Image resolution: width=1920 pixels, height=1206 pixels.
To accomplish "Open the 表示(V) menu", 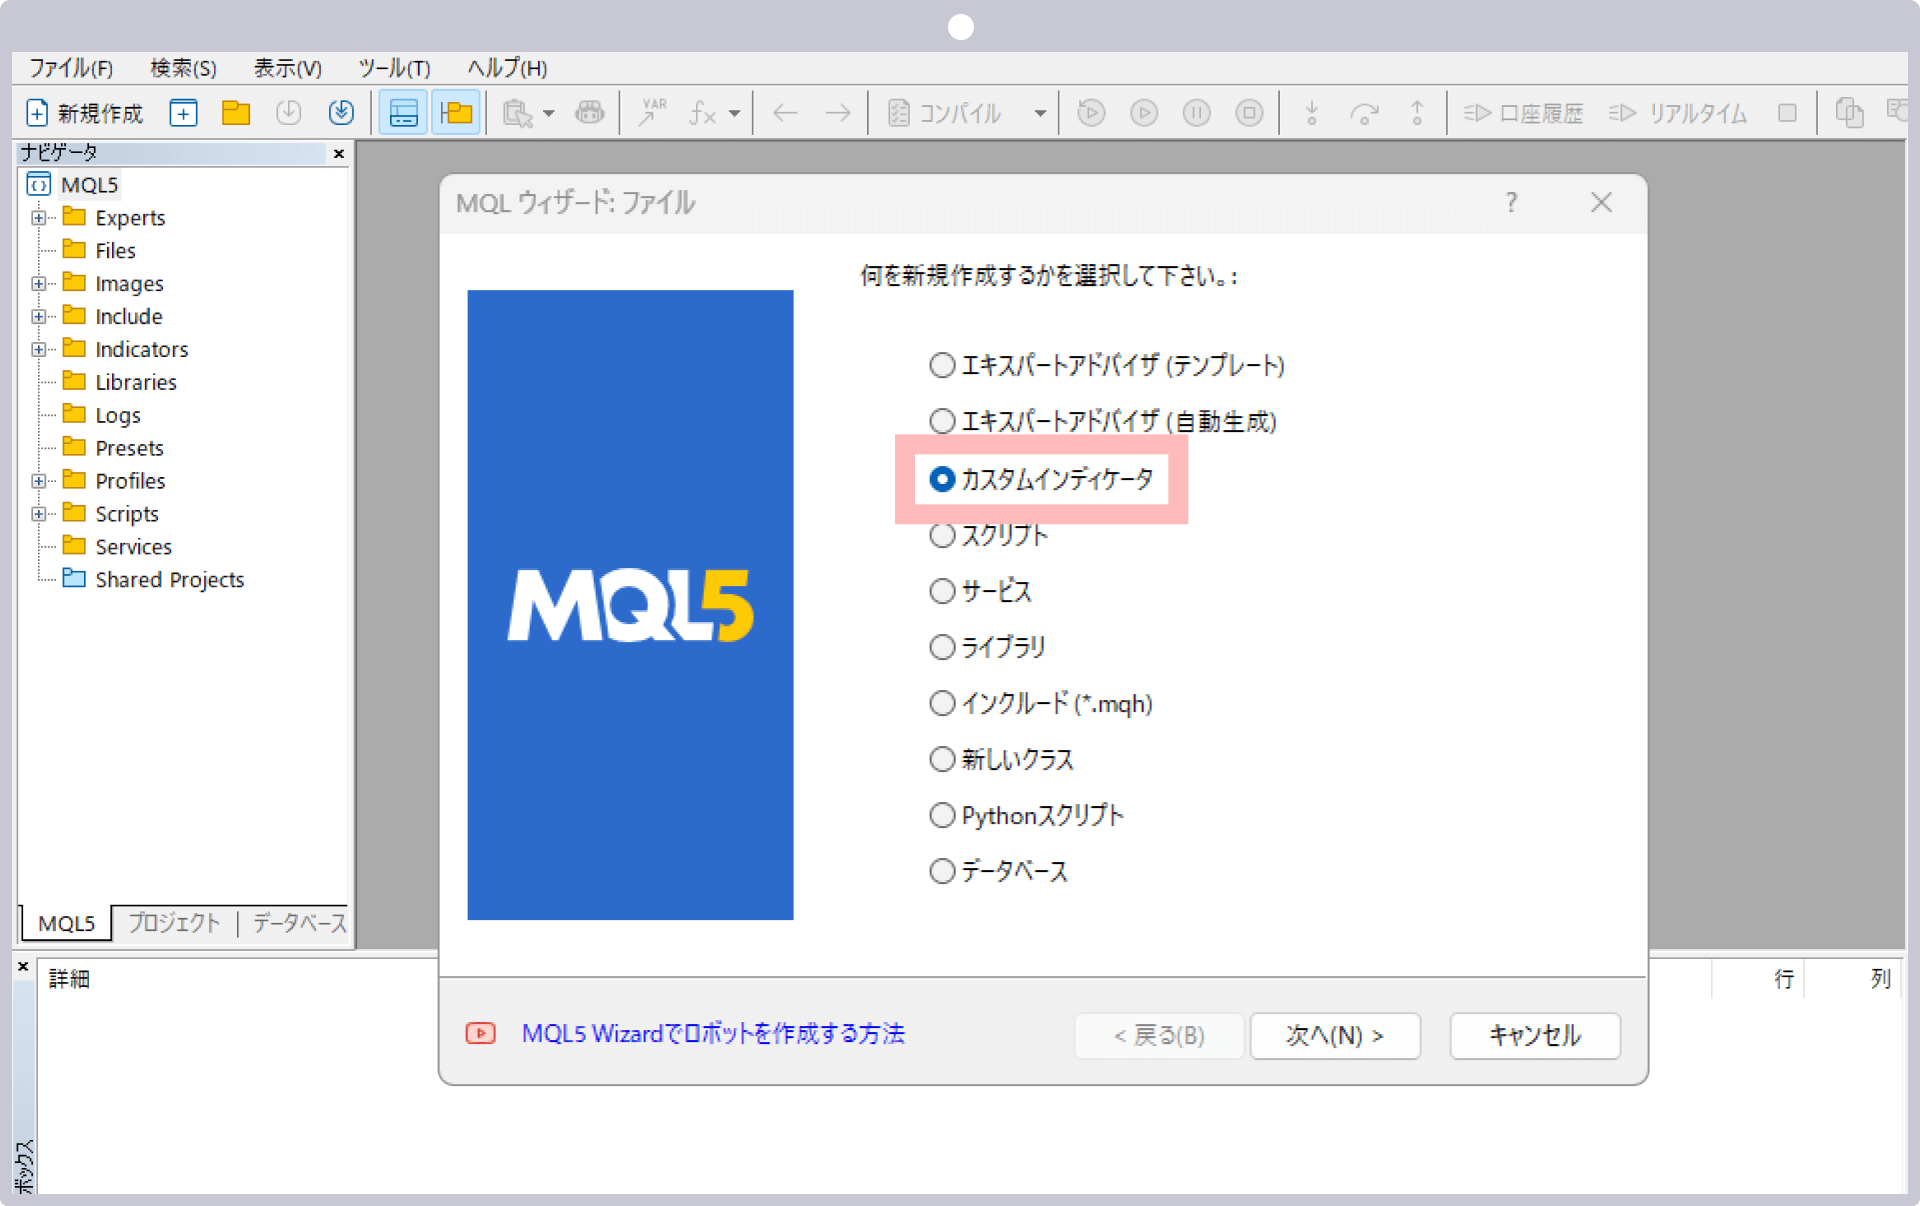I will point(287,68).
